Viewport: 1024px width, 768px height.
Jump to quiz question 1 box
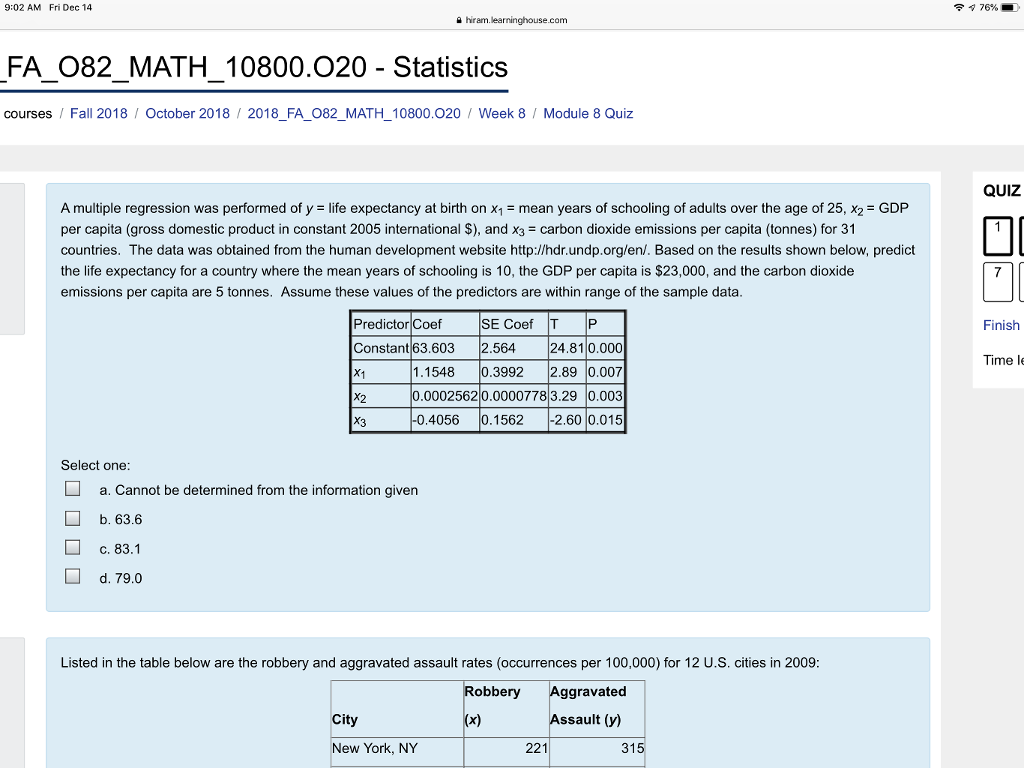coord(998,236)
